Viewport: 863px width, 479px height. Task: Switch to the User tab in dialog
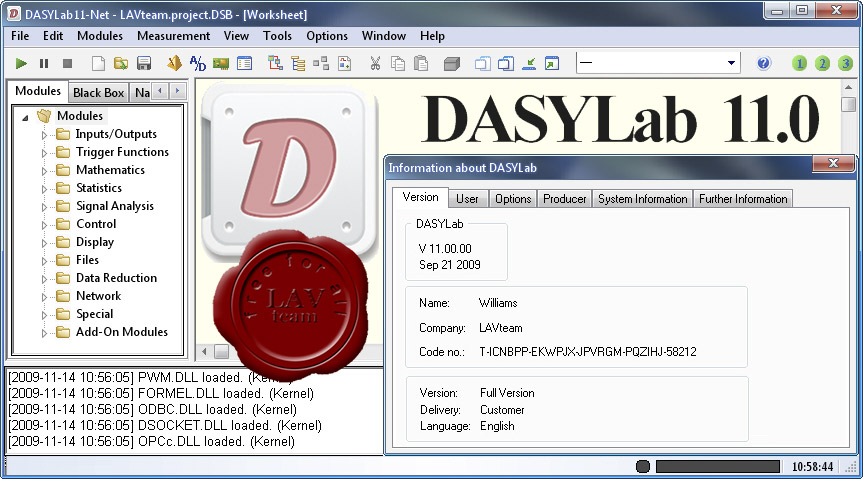point(467,199)
